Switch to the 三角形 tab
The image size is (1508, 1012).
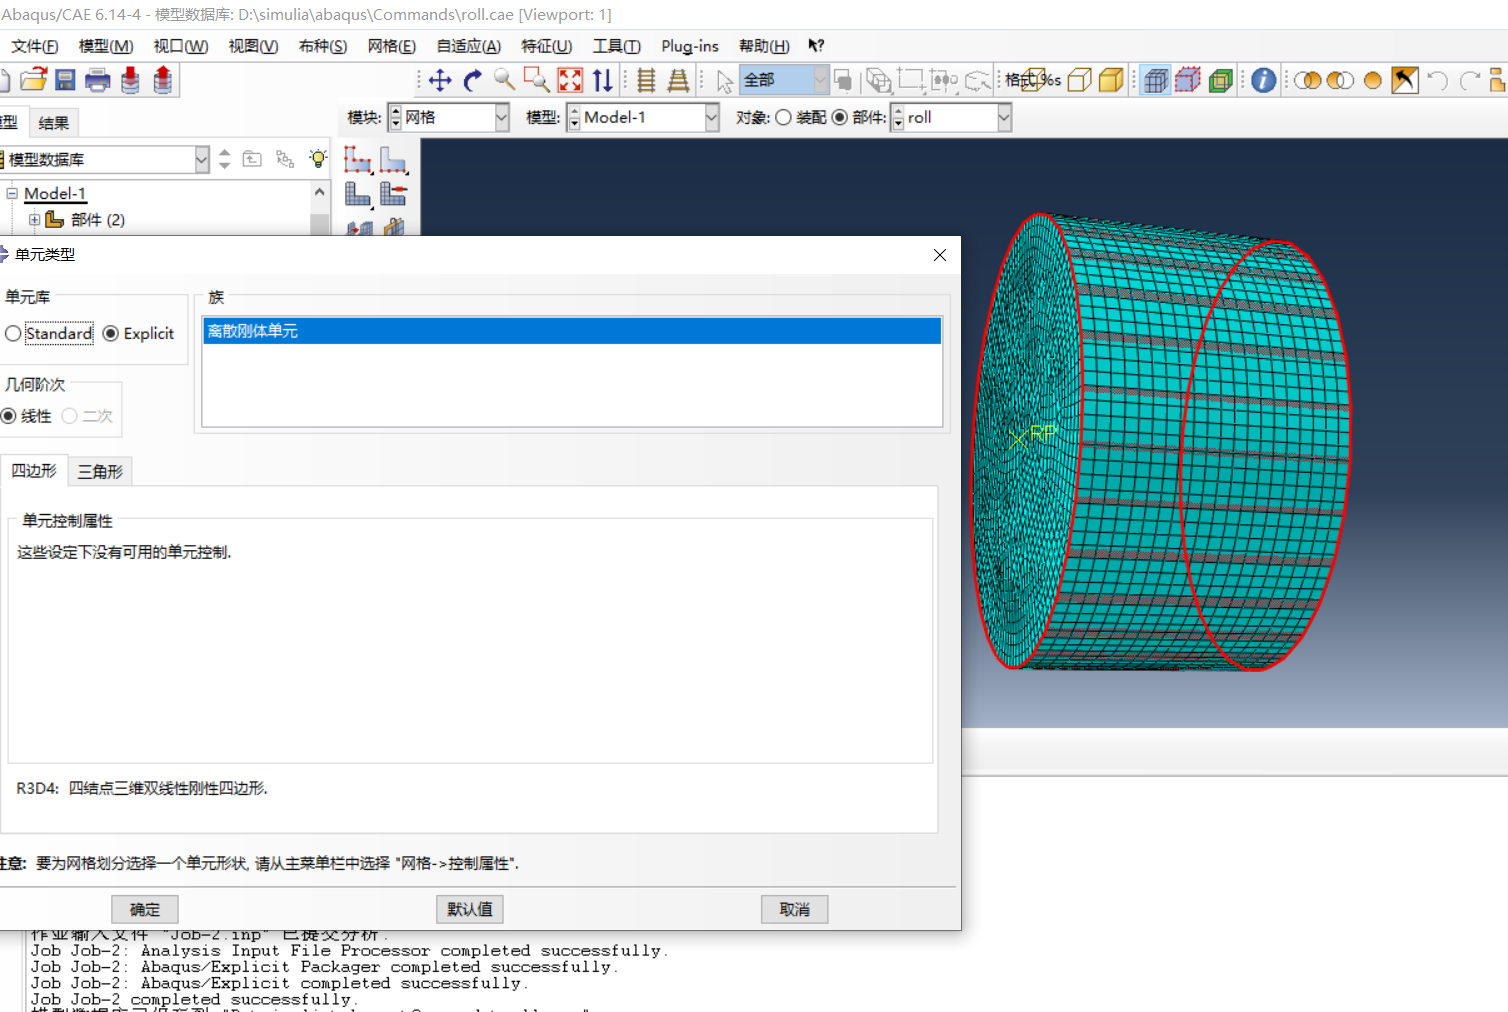[x=100, y=472]
